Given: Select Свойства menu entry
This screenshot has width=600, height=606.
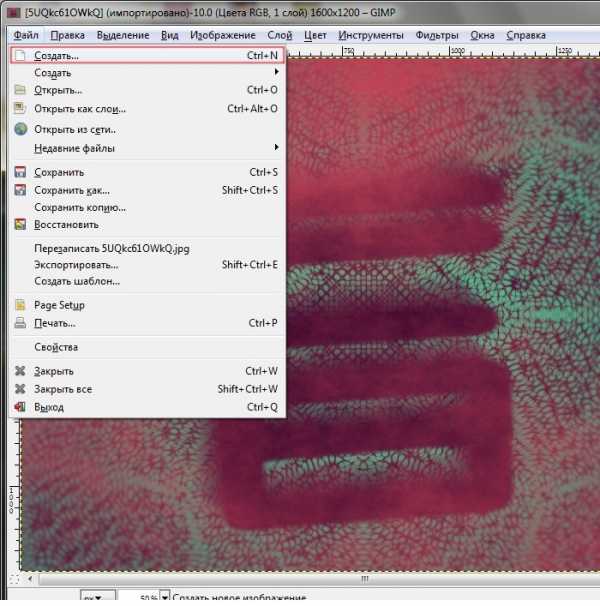Looking at the screenshot, I should point(147,347).
